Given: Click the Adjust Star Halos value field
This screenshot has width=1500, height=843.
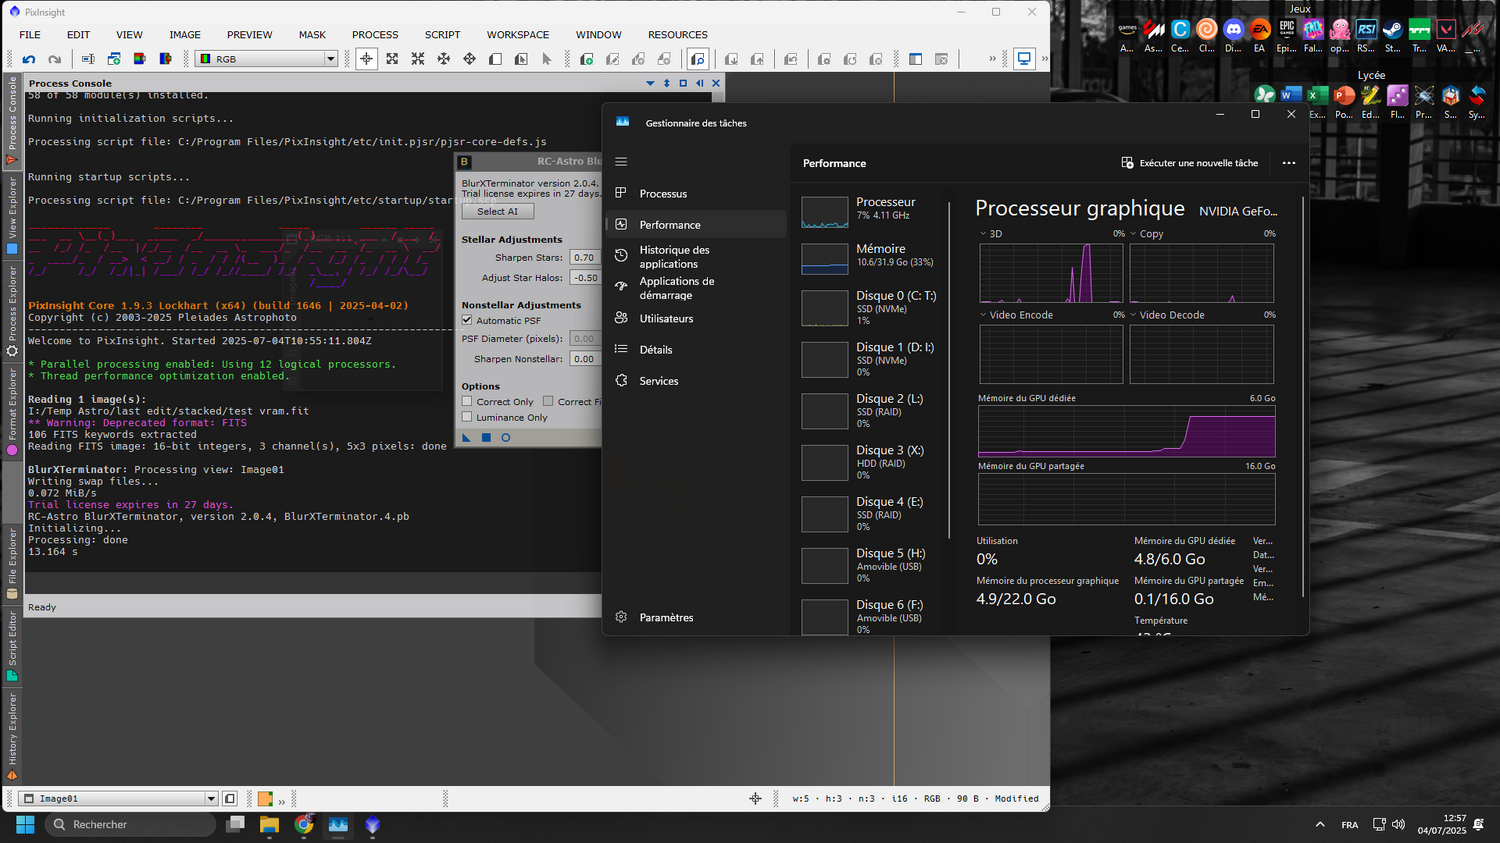Looking at the screenshot, I should tap(584, 278).
